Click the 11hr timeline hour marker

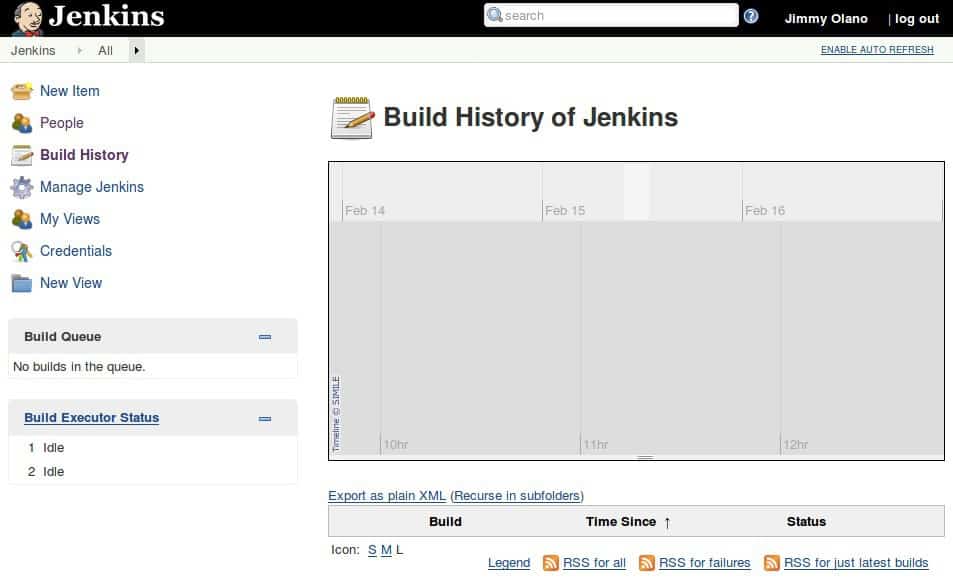[596, 445]
